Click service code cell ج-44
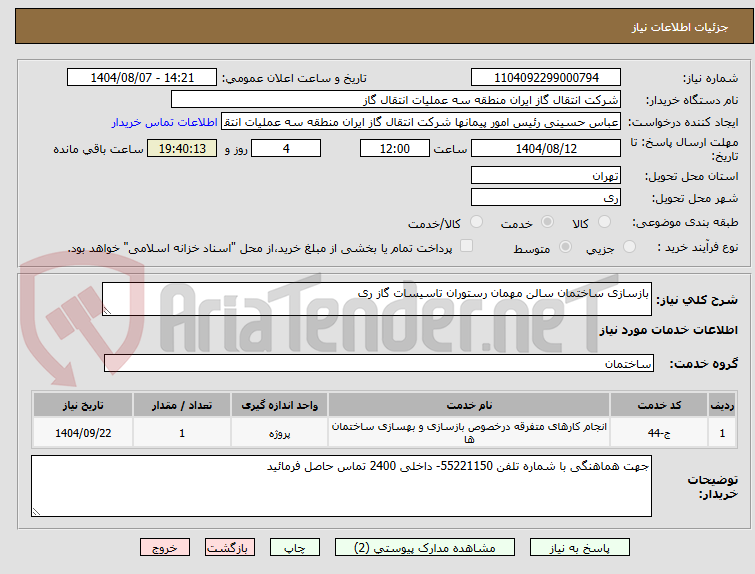This screenshot has height=574, width=755. 659,433
